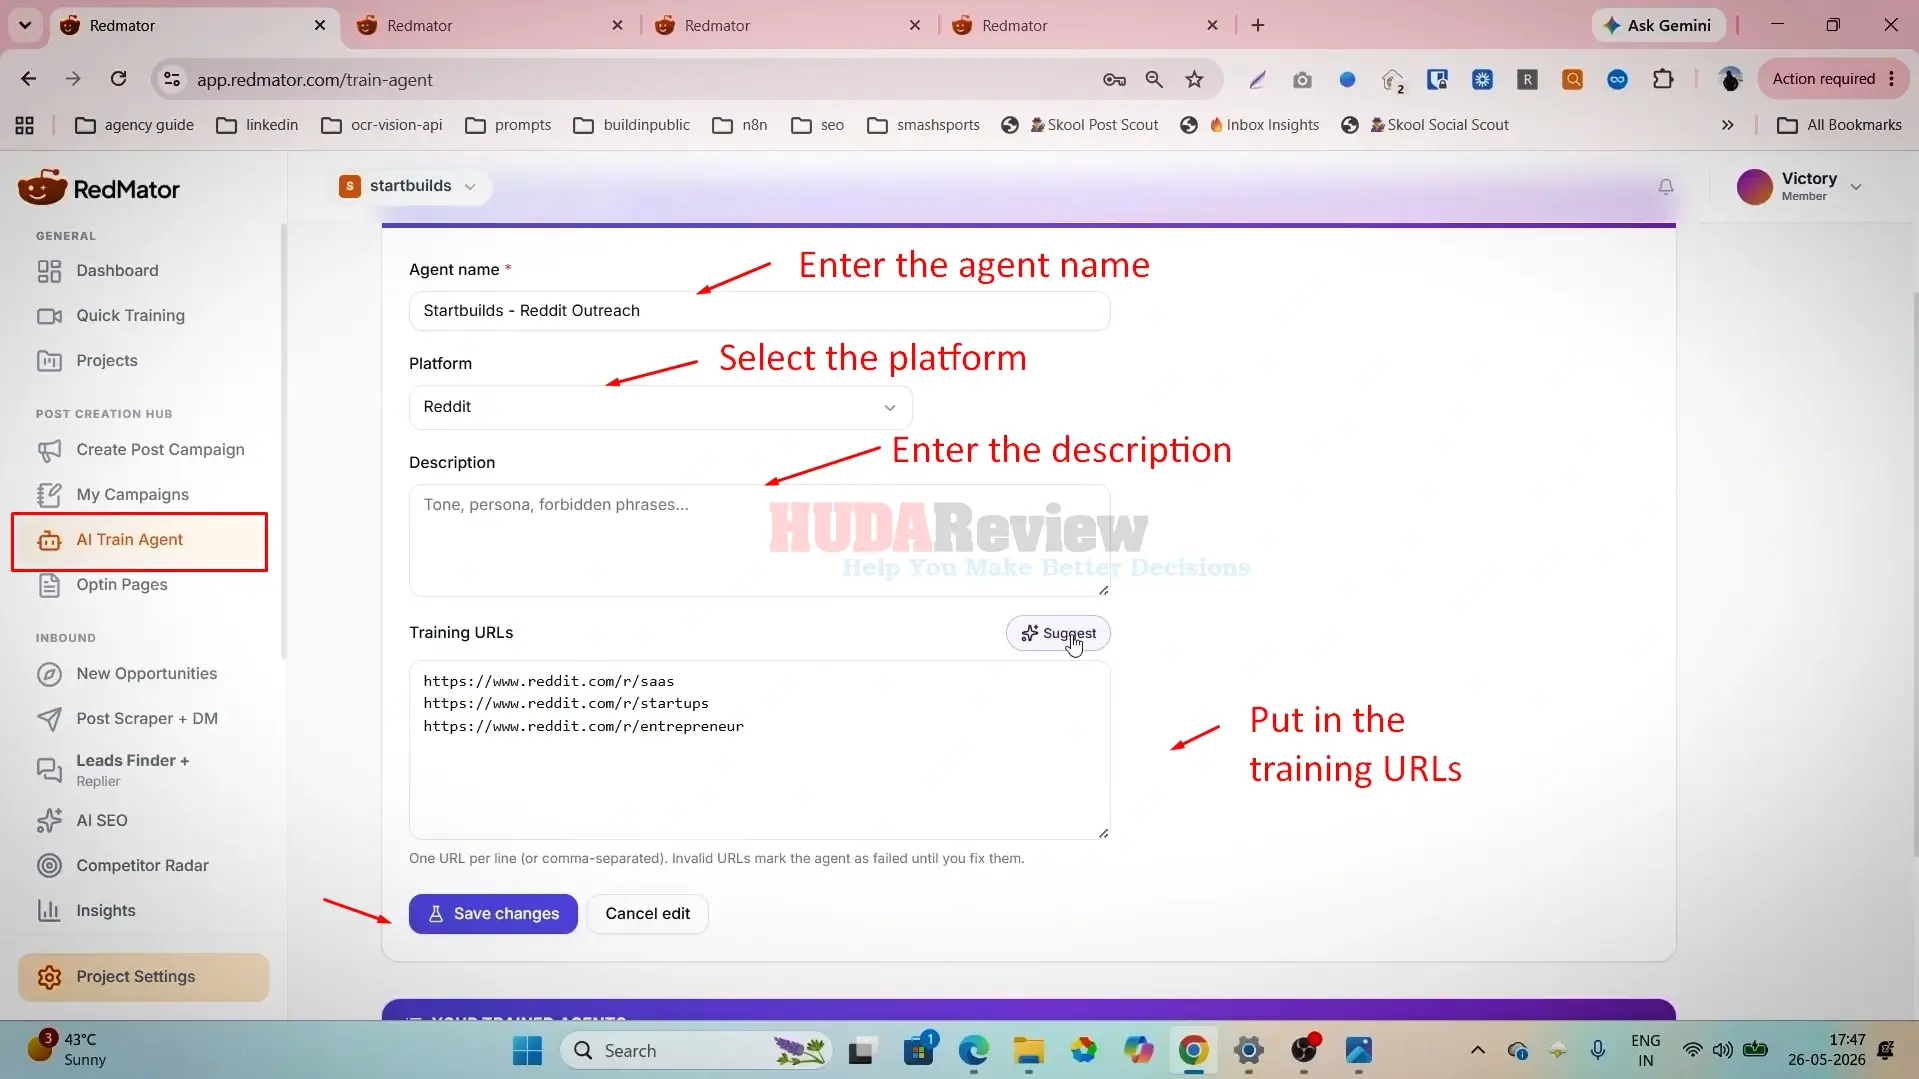1919x1079 pixels.
Task: Click the Description text area
Action: click(x=759, y=540)
